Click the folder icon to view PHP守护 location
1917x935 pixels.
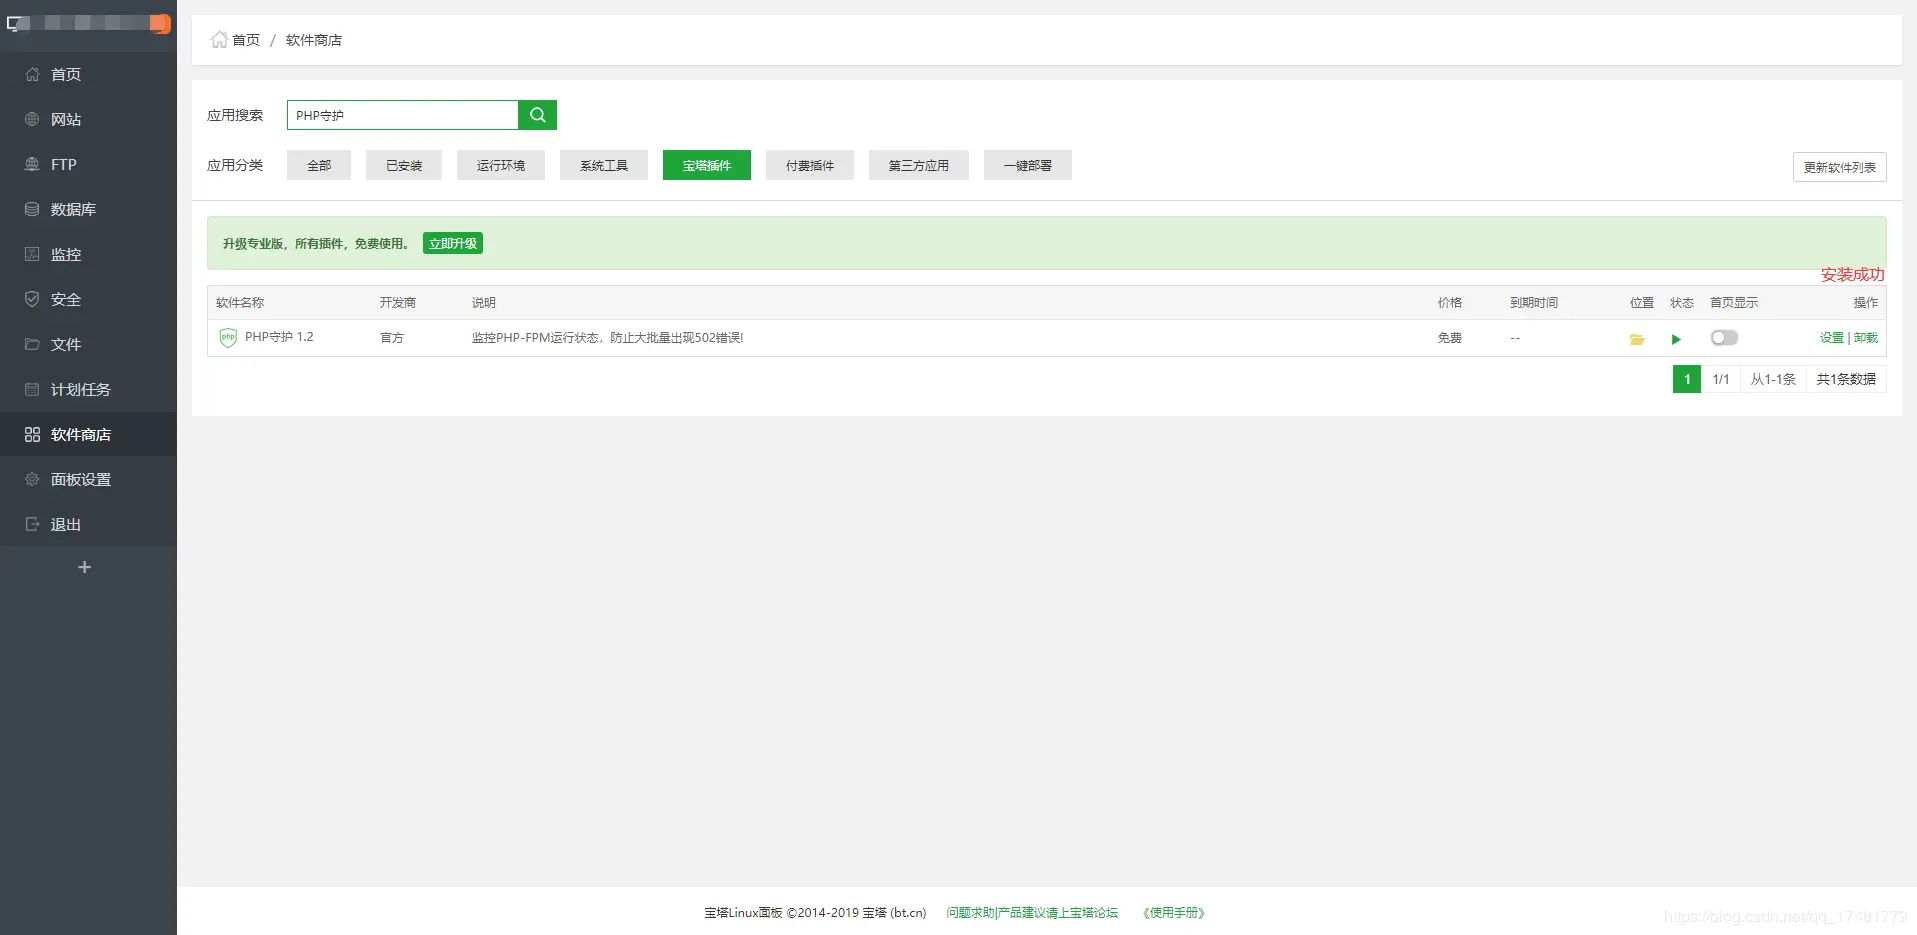(x=1636, y=339)
